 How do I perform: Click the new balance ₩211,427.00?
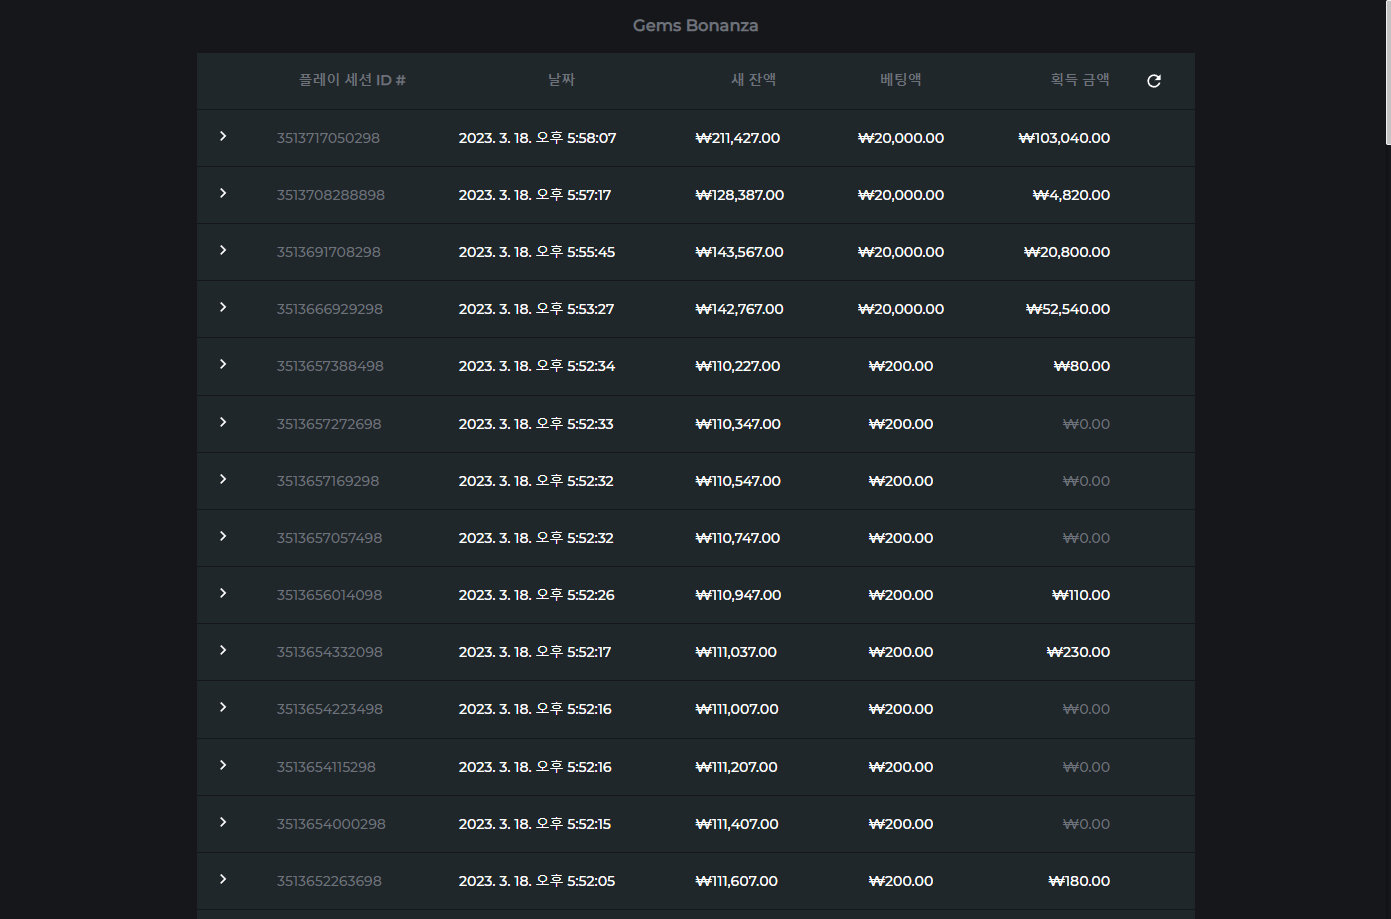tap(738, 138)
